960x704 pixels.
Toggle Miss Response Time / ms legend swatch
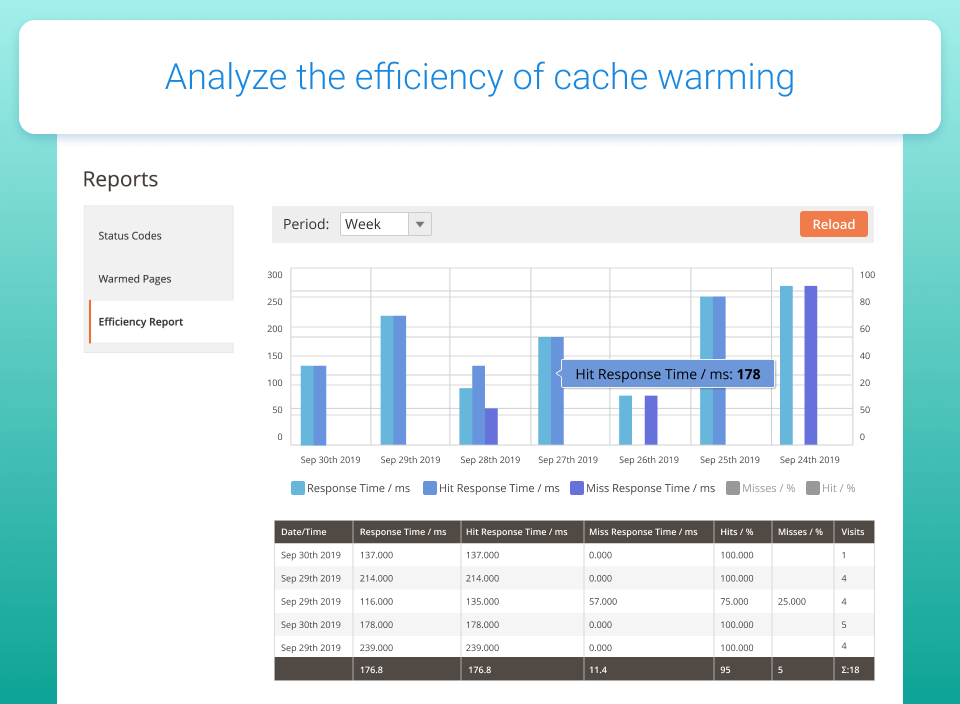point(577,488)
